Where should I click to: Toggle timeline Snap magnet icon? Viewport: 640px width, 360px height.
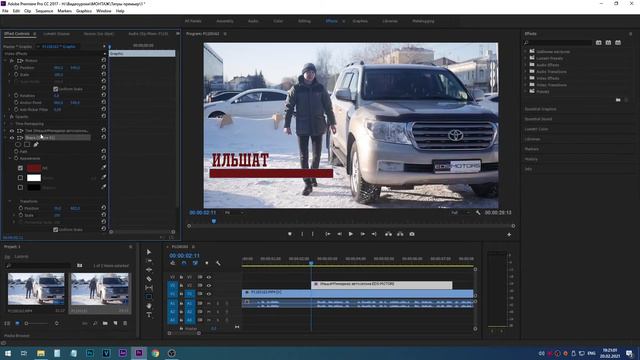(184, 263)
